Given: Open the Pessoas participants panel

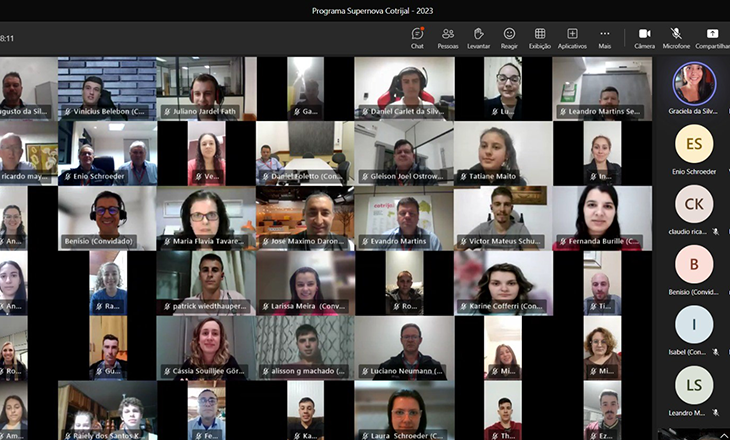Looking at the screenshot, I should click(448, 38).
